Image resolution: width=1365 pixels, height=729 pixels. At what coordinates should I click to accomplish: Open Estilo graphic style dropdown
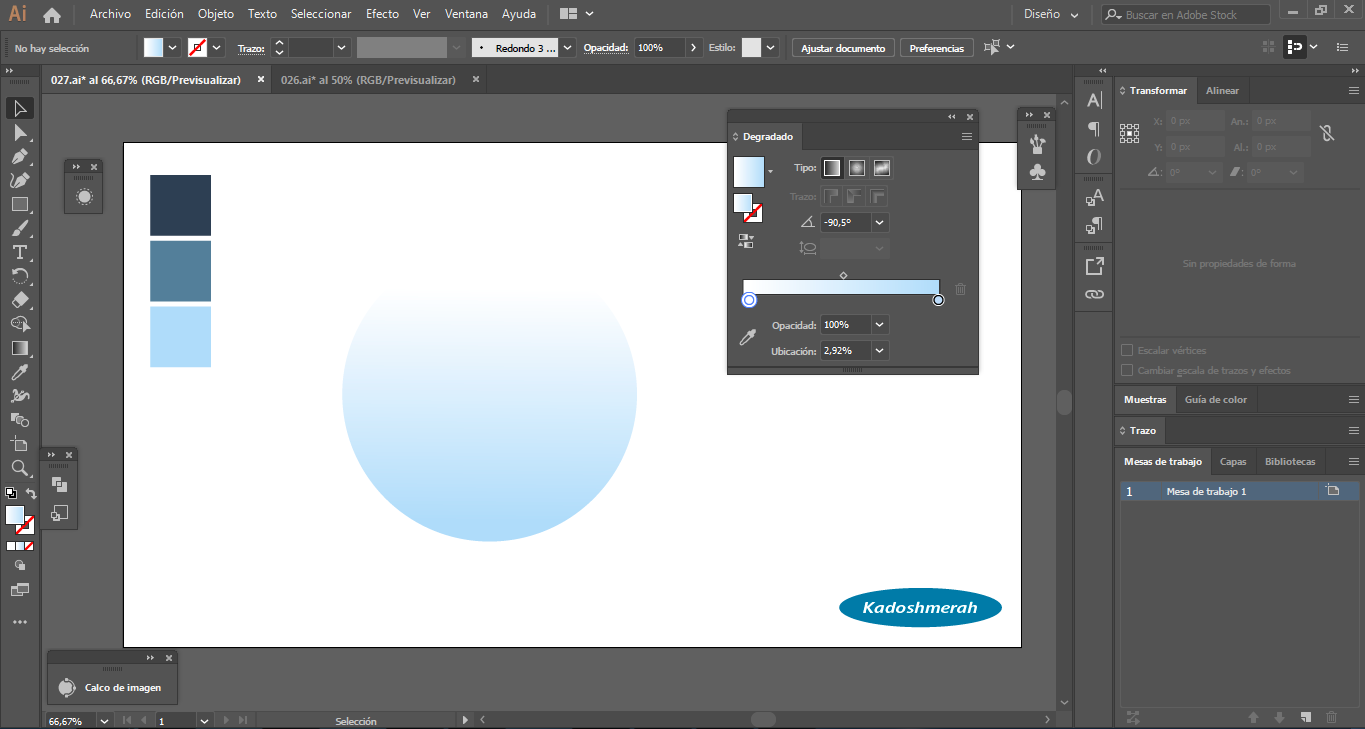pos(773,48)
